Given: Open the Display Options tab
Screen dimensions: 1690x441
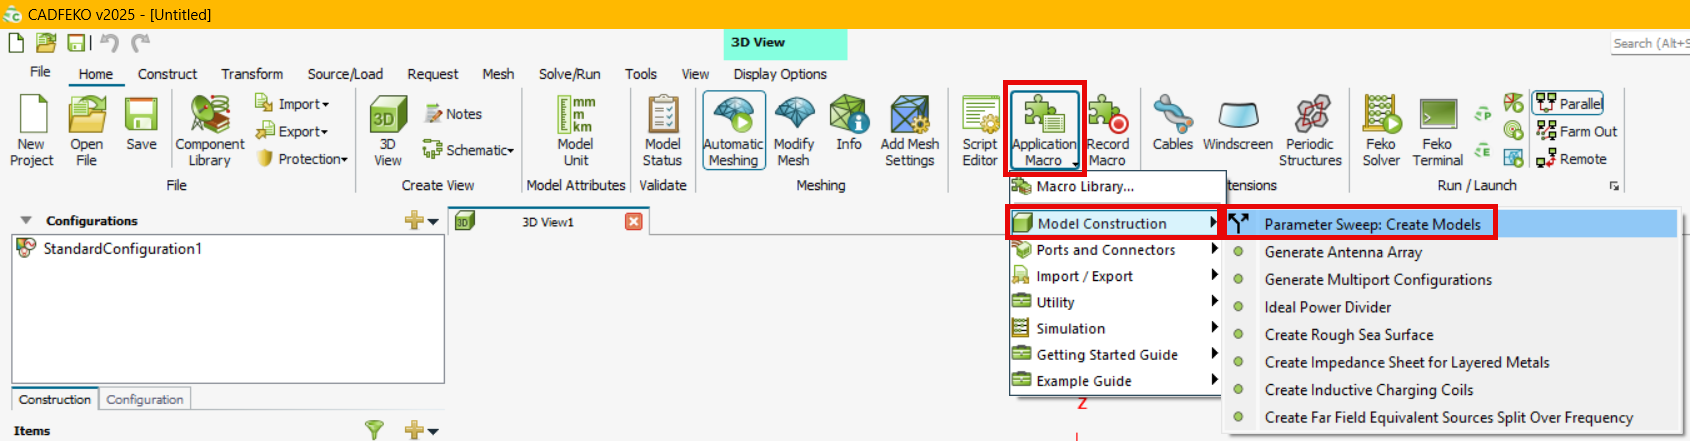Looking at the screenshot, I should [780, 74].
